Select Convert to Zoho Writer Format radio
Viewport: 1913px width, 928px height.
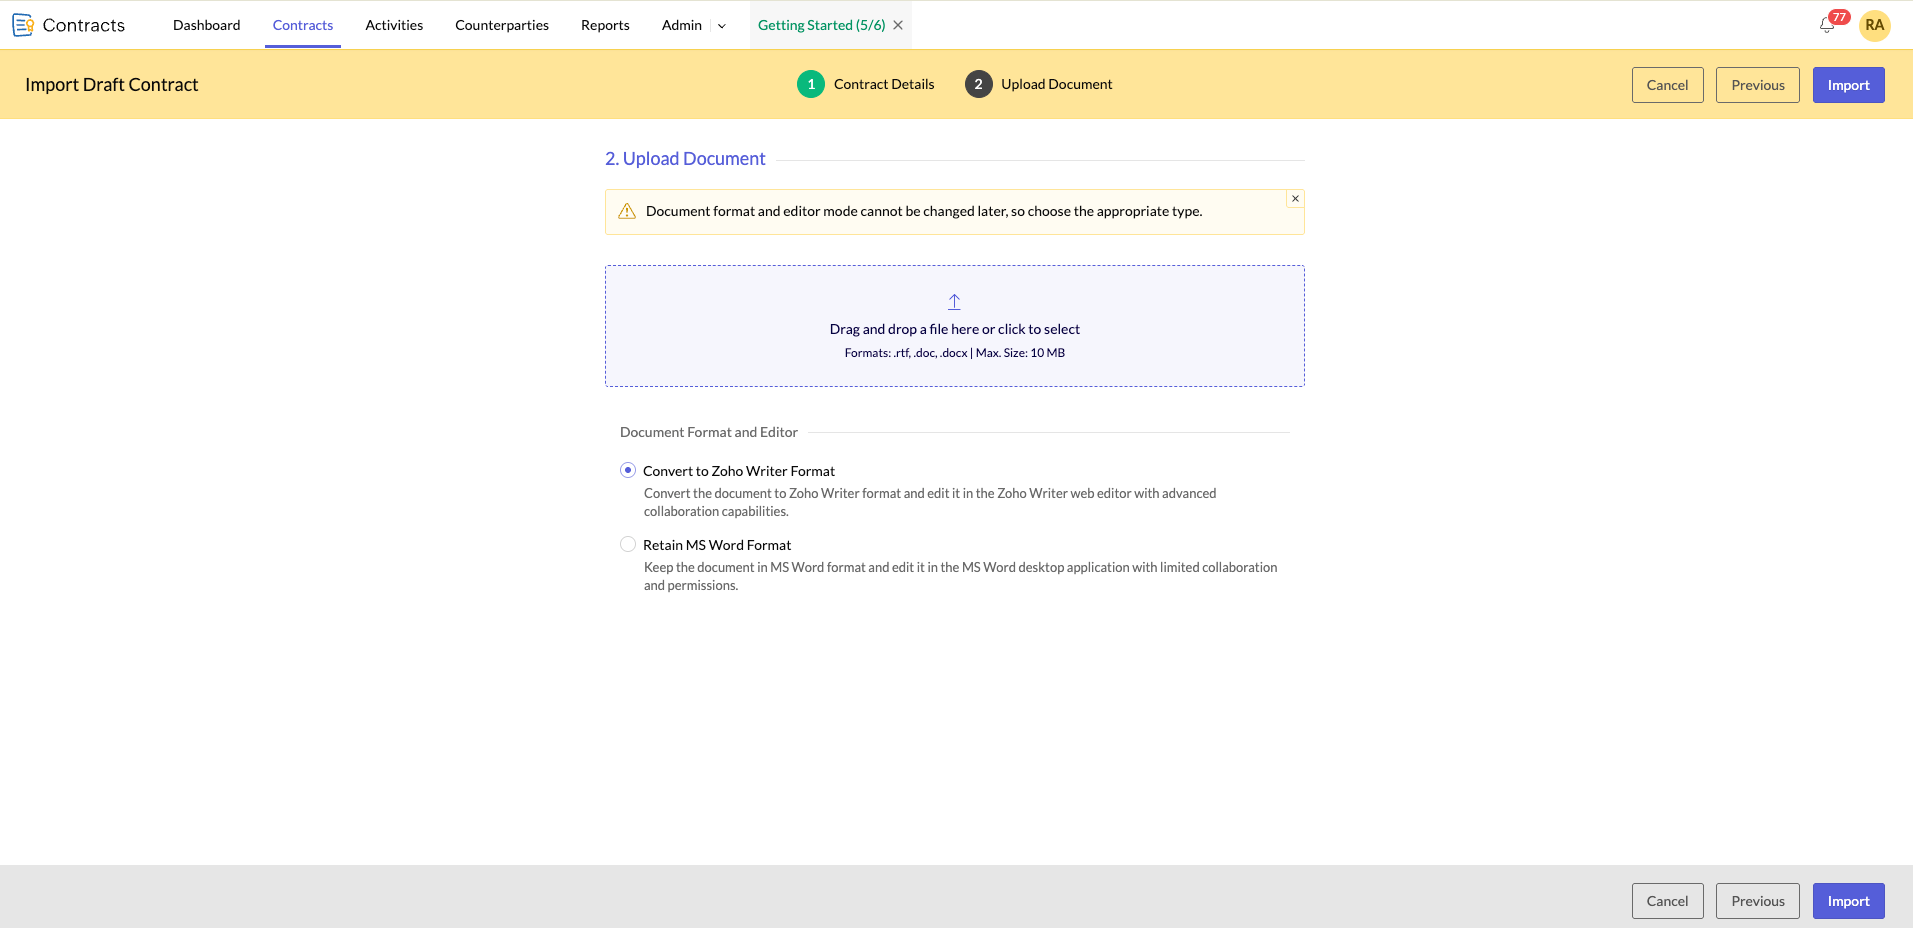pyautogui.click(x=628, y=470)
